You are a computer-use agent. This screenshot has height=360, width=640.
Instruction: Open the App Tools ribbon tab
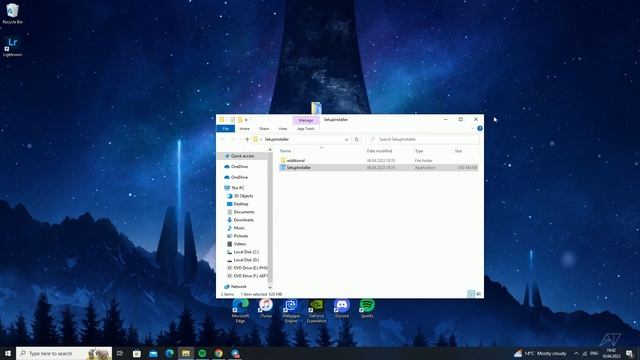(305, 129)
